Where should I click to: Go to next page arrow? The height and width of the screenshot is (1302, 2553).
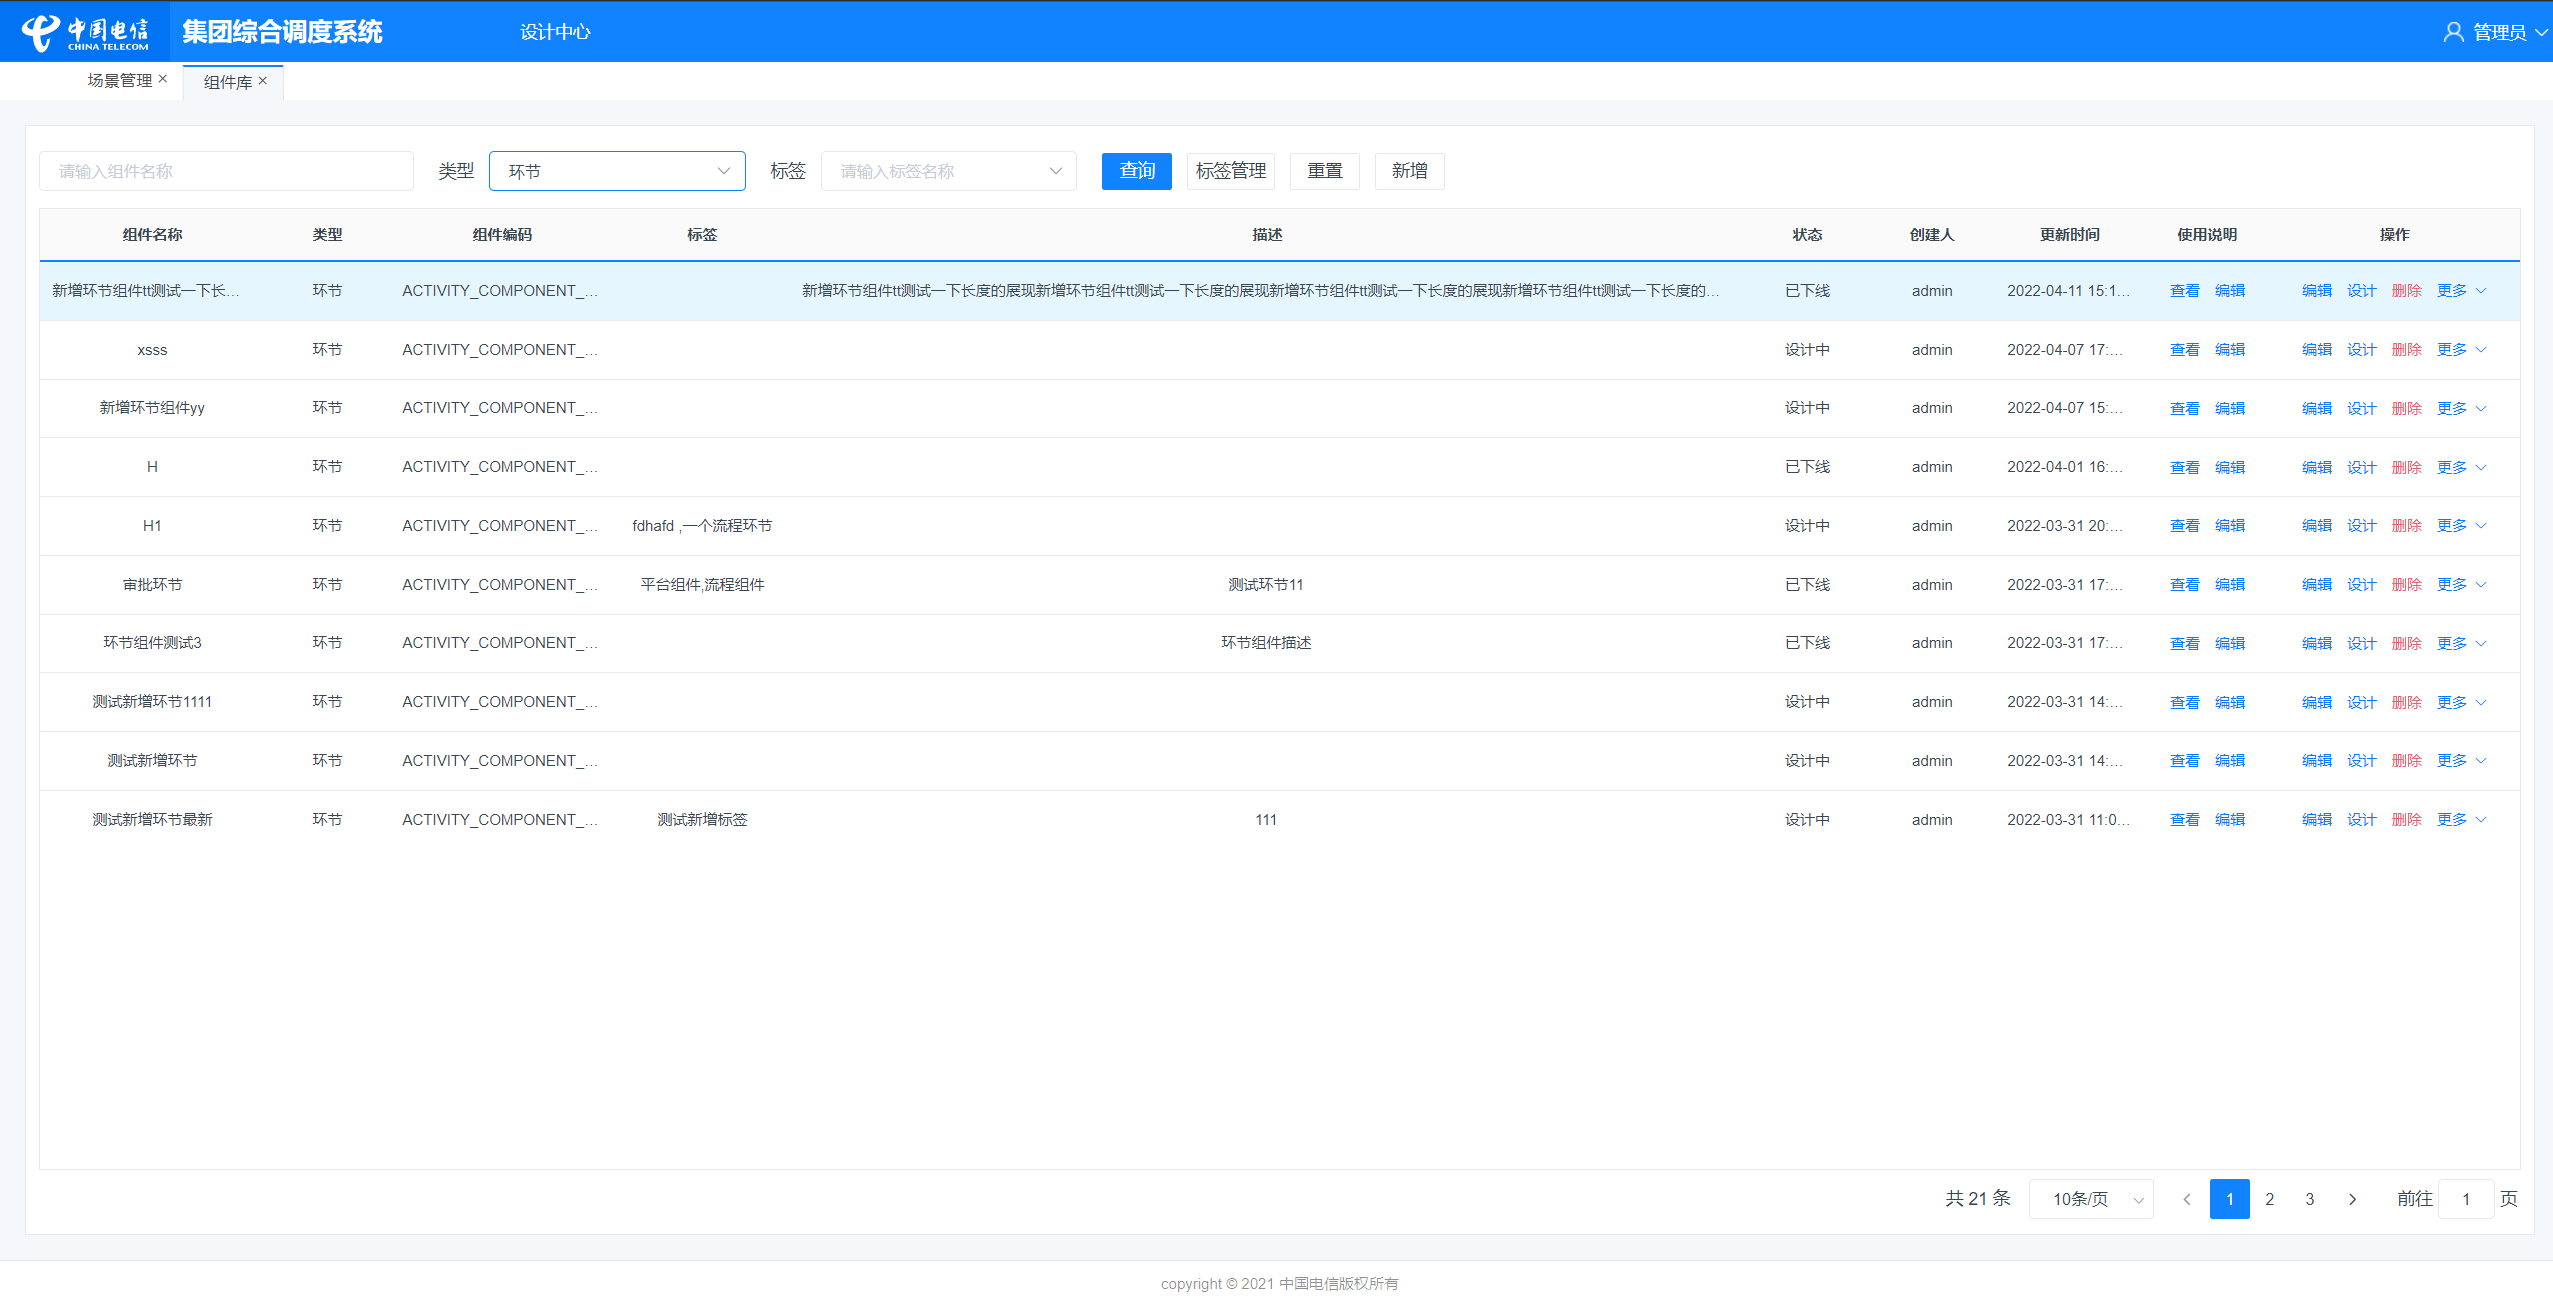coord(2352,1199)
